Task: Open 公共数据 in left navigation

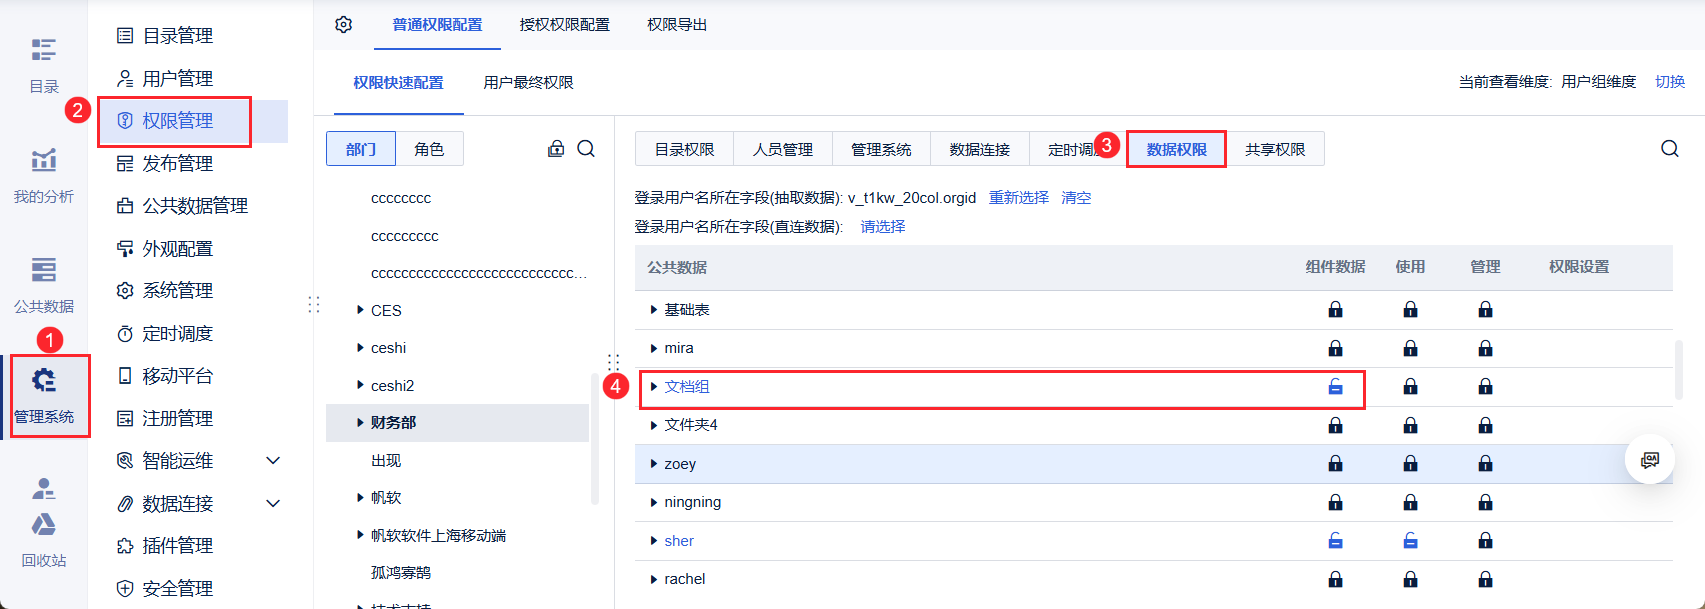Action: coord(43,284)
